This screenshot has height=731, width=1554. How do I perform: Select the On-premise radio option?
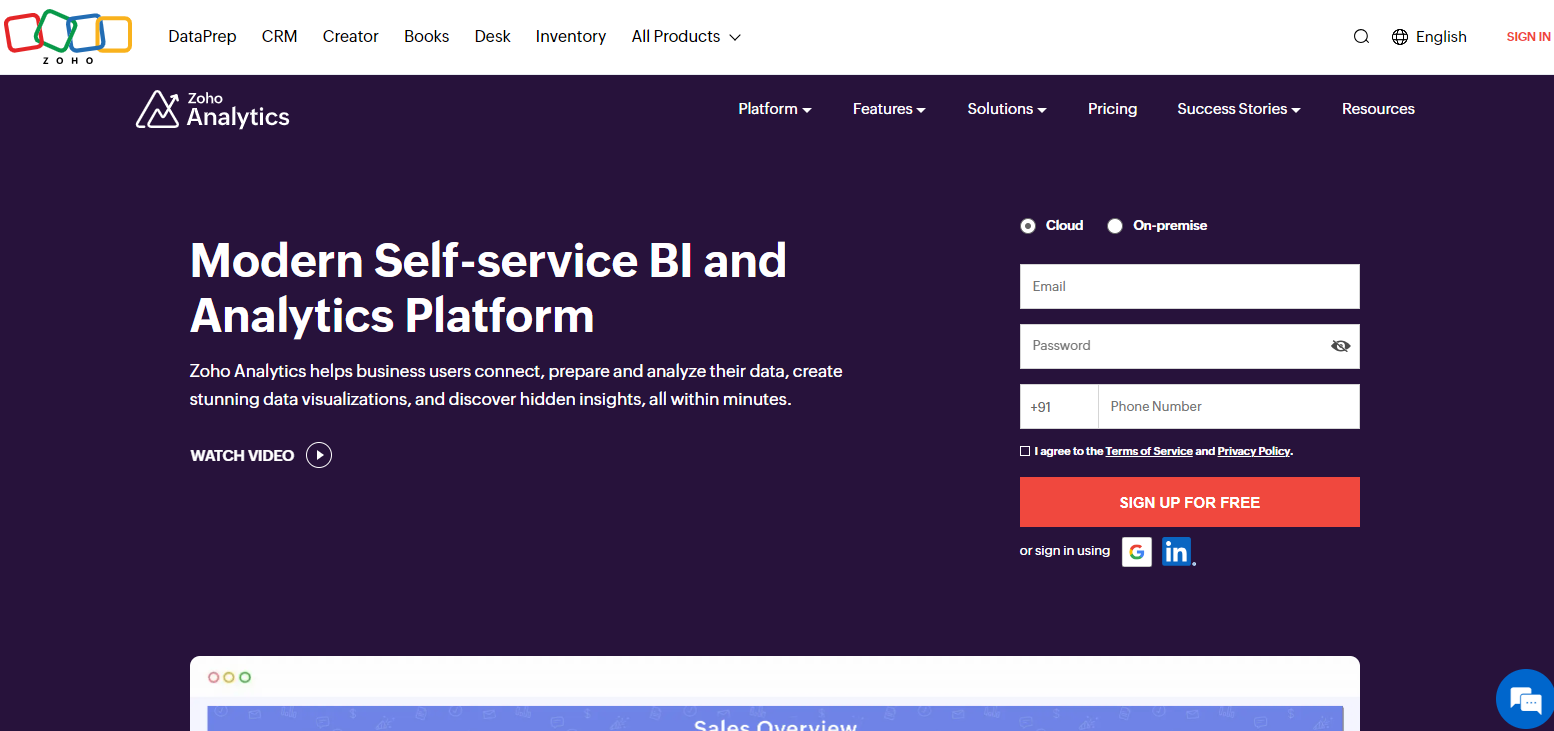[x=1115, y=226]
